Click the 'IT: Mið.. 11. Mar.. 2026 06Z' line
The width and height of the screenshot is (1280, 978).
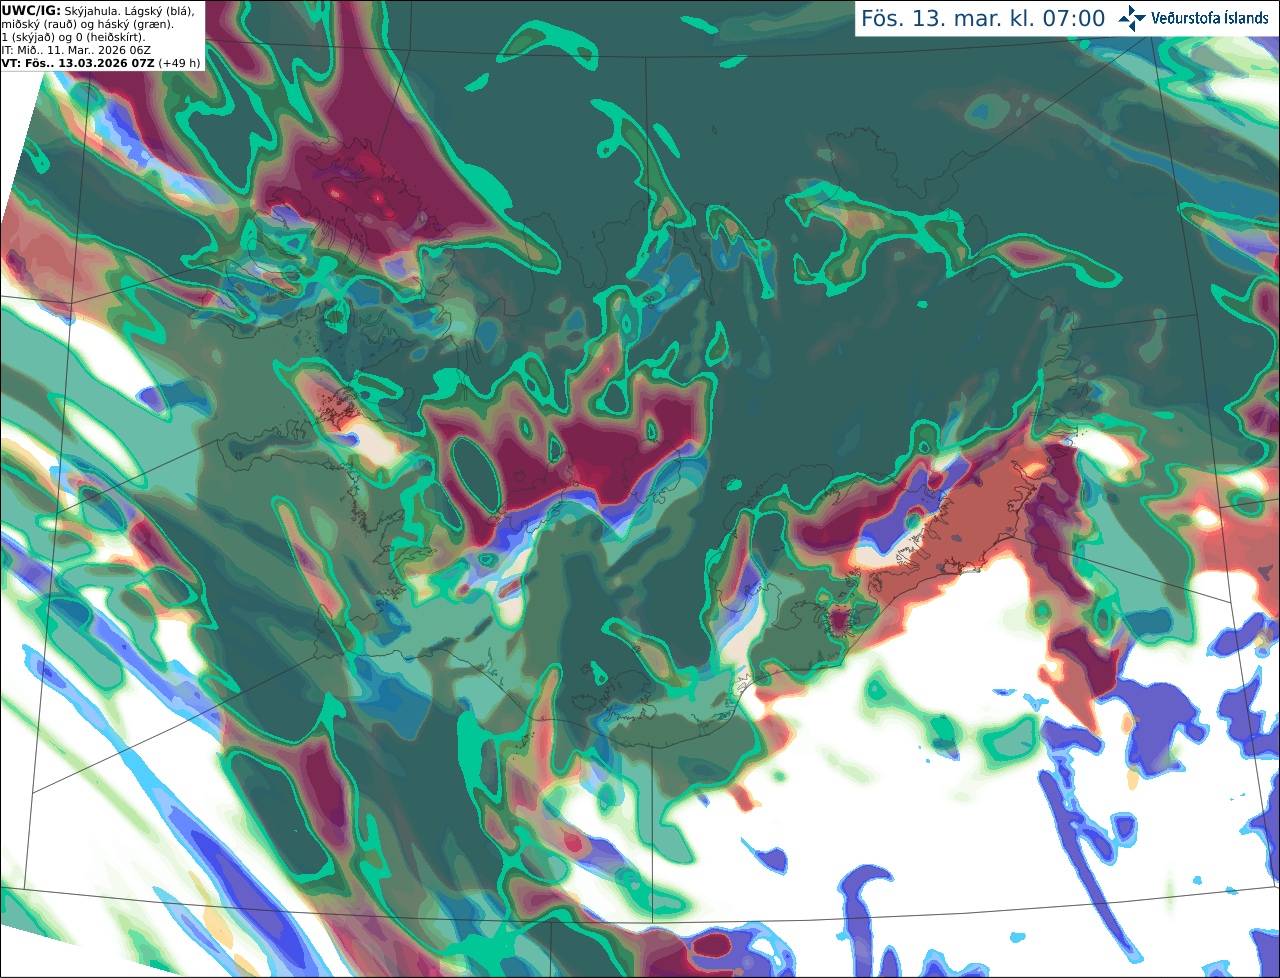tap(76, 50)
